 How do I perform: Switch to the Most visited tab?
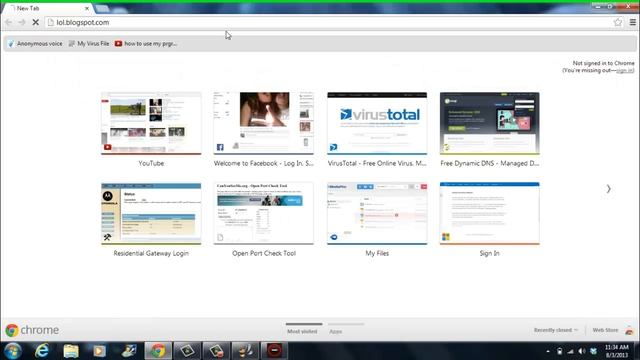tap(302, 331)
